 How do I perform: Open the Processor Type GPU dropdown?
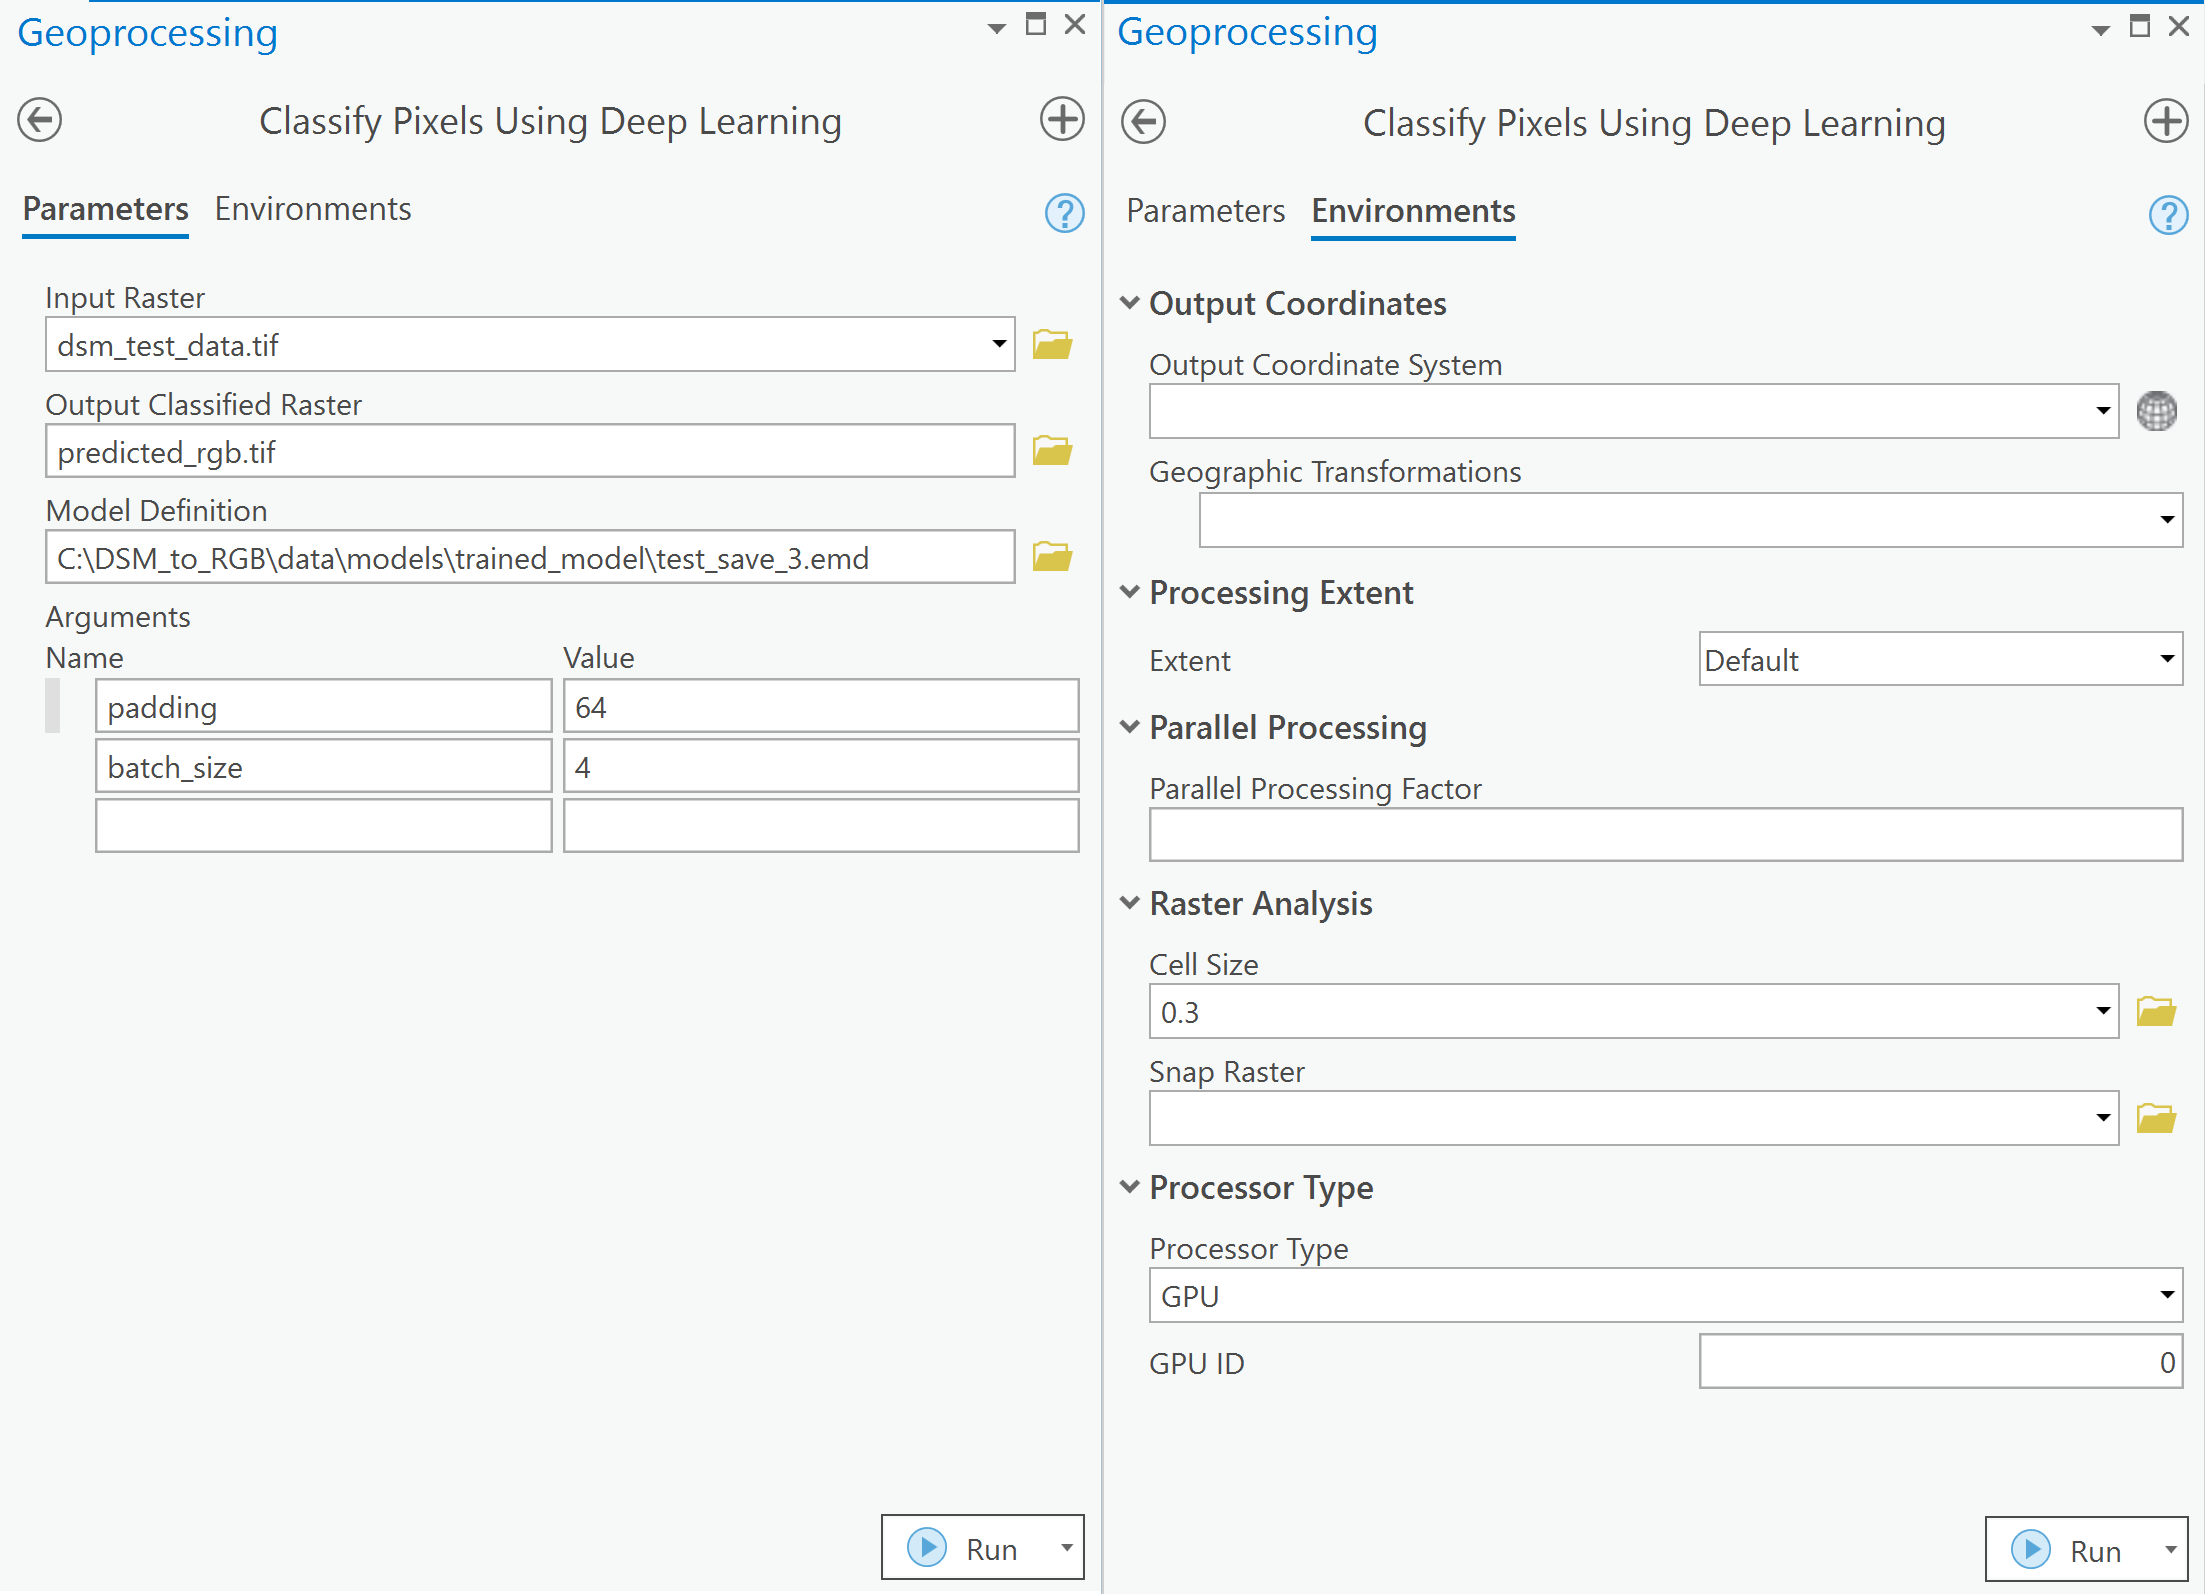pos(2166,1295)
